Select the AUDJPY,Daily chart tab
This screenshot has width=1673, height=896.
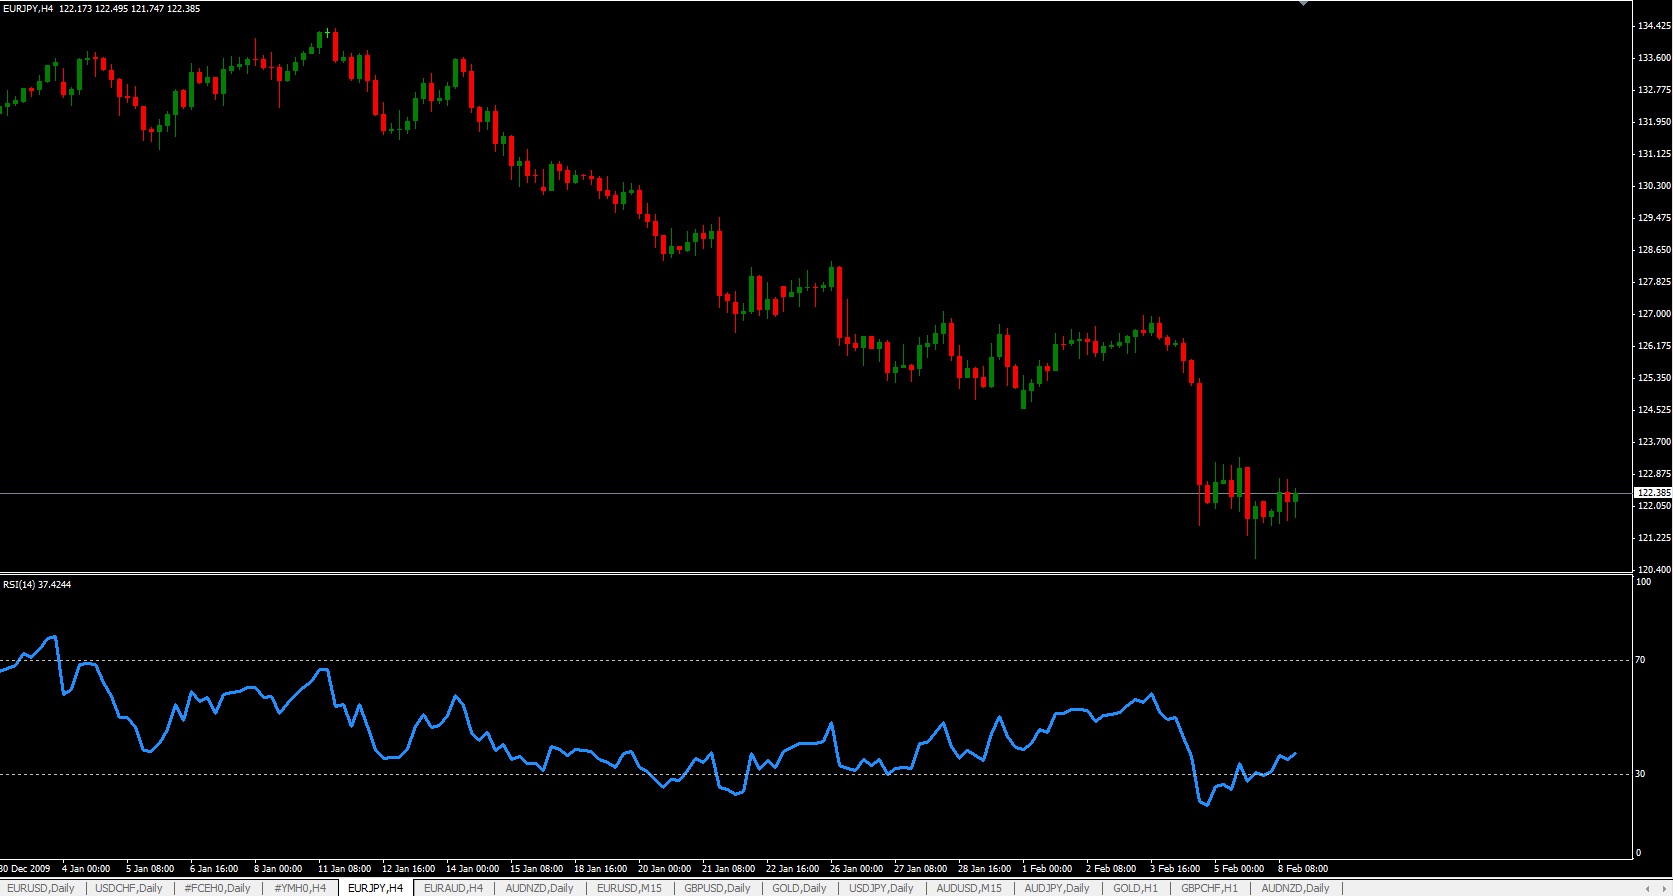click(1057, 888)
